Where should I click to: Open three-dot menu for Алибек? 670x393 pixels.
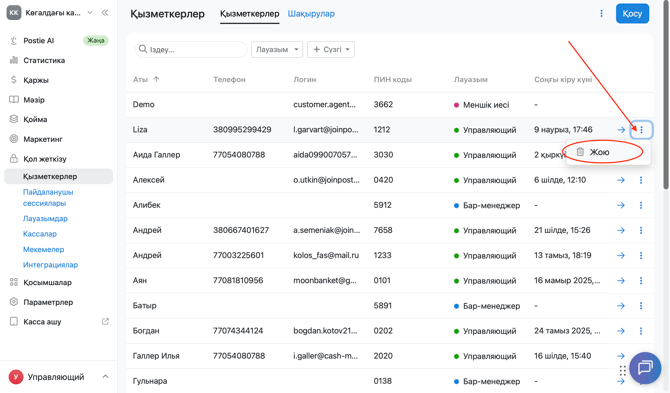(641, 205)
